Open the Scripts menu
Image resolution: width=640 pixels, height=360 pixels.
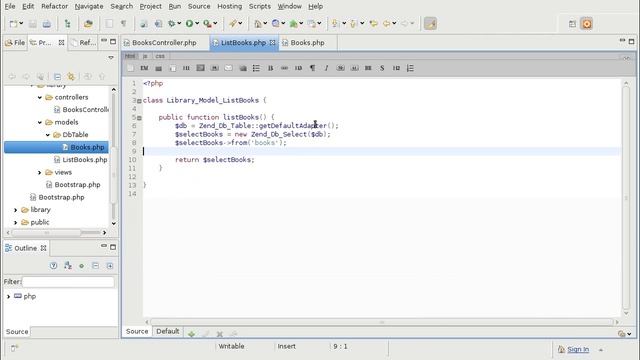pos(260,7)
